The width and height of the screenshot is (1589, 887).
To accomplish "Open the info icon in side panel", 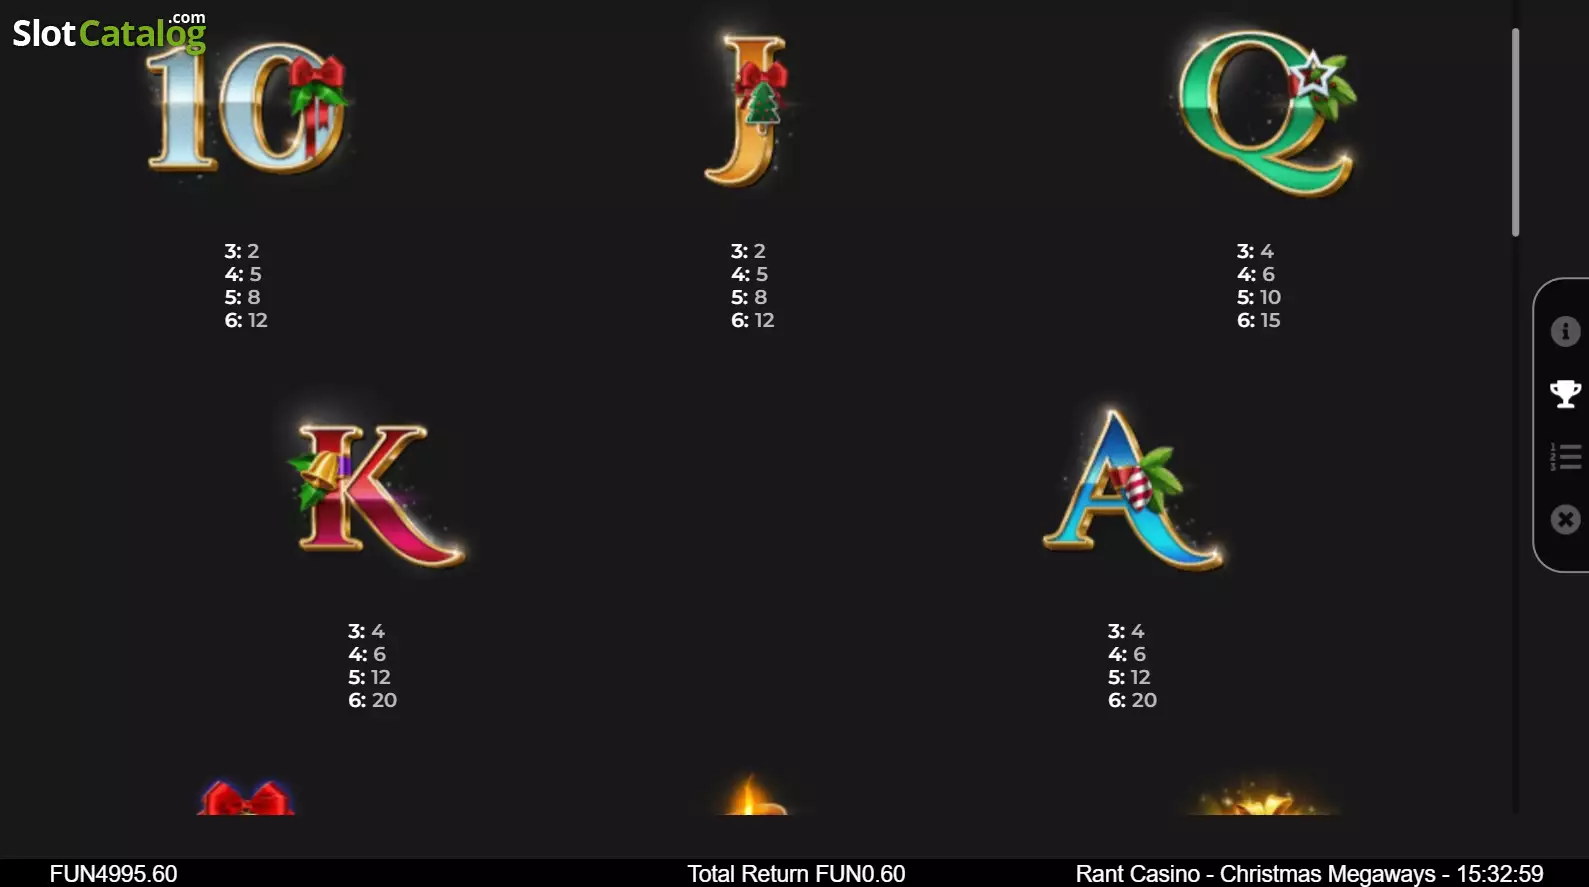I will (x=1565, y=331).
